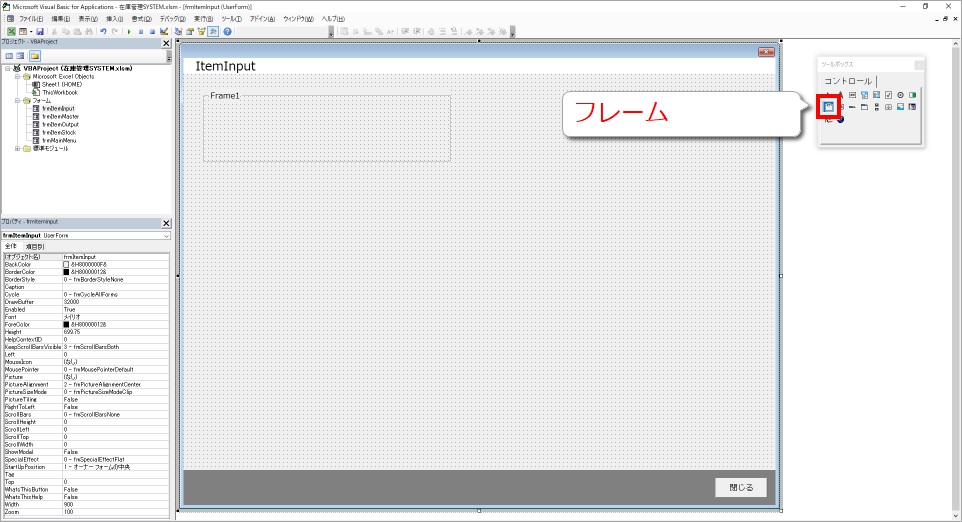Image resolution: width=962 pixels, height=522 pixels.
Task: Select frmItemMaster form in project tree
Action: pyautogui.click(x=61, y=117)
